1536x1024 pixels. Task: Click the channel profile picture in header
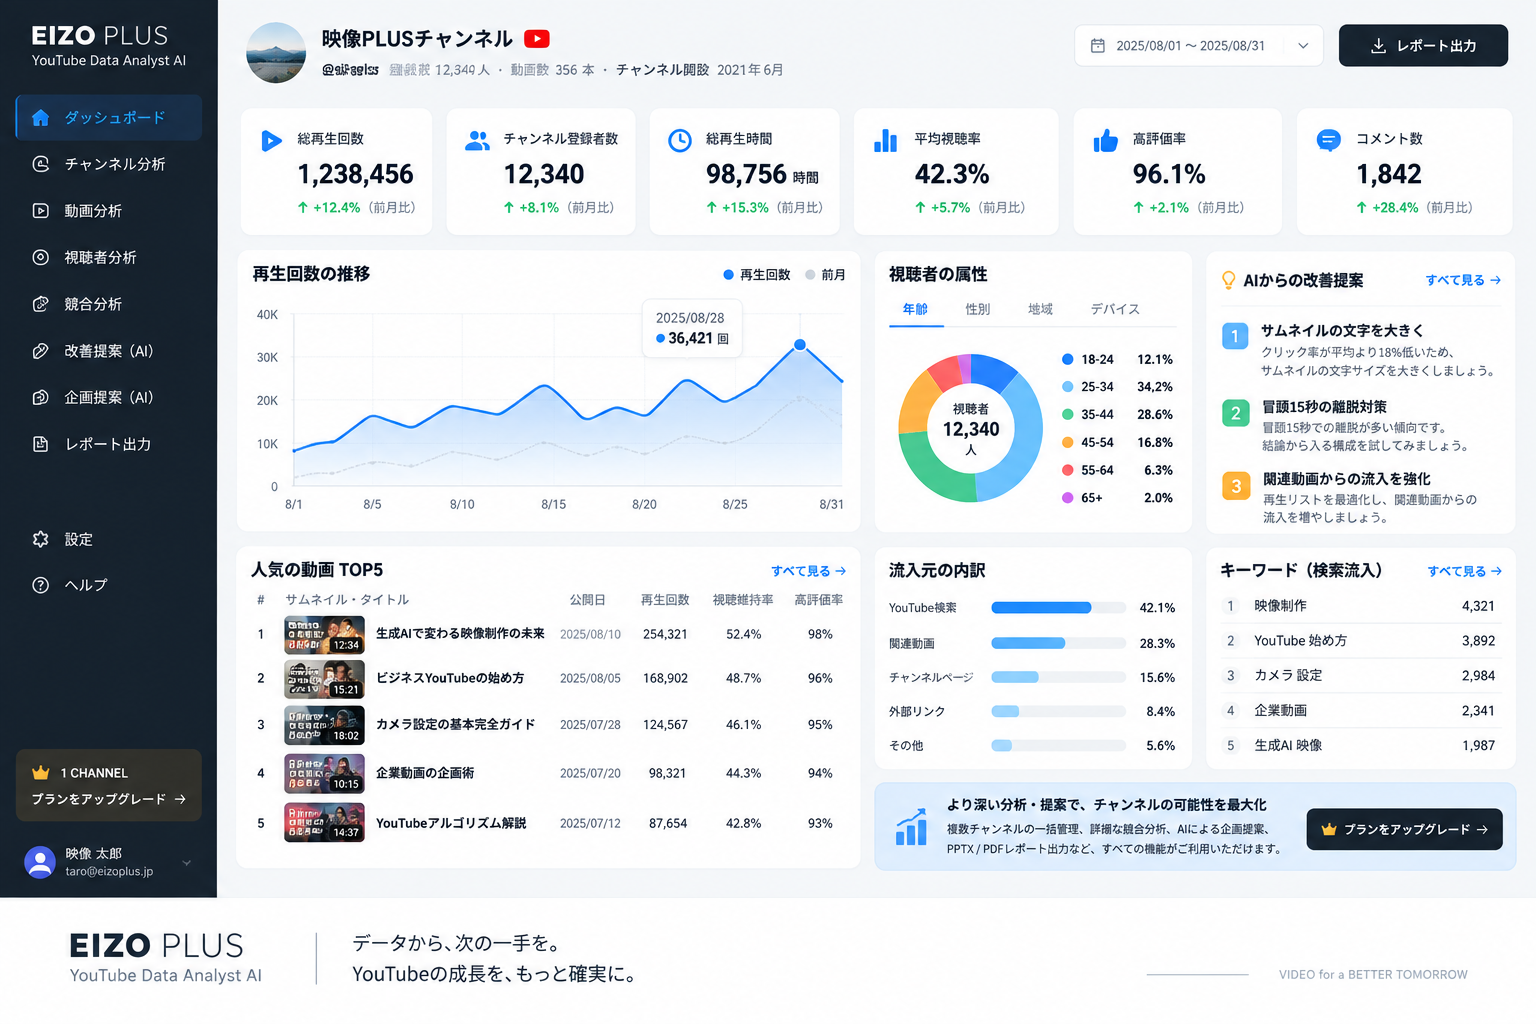(276, 53)
